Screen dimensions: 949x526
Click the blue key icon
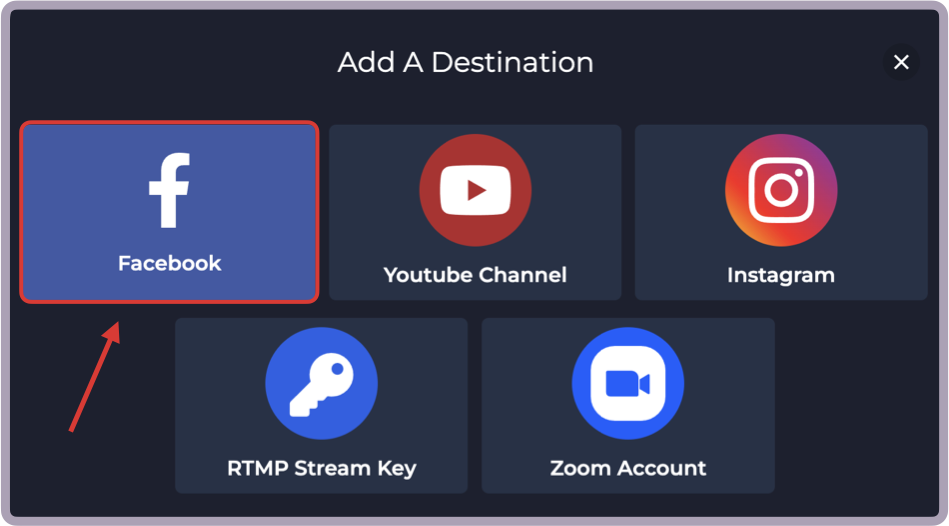(321, 383)
